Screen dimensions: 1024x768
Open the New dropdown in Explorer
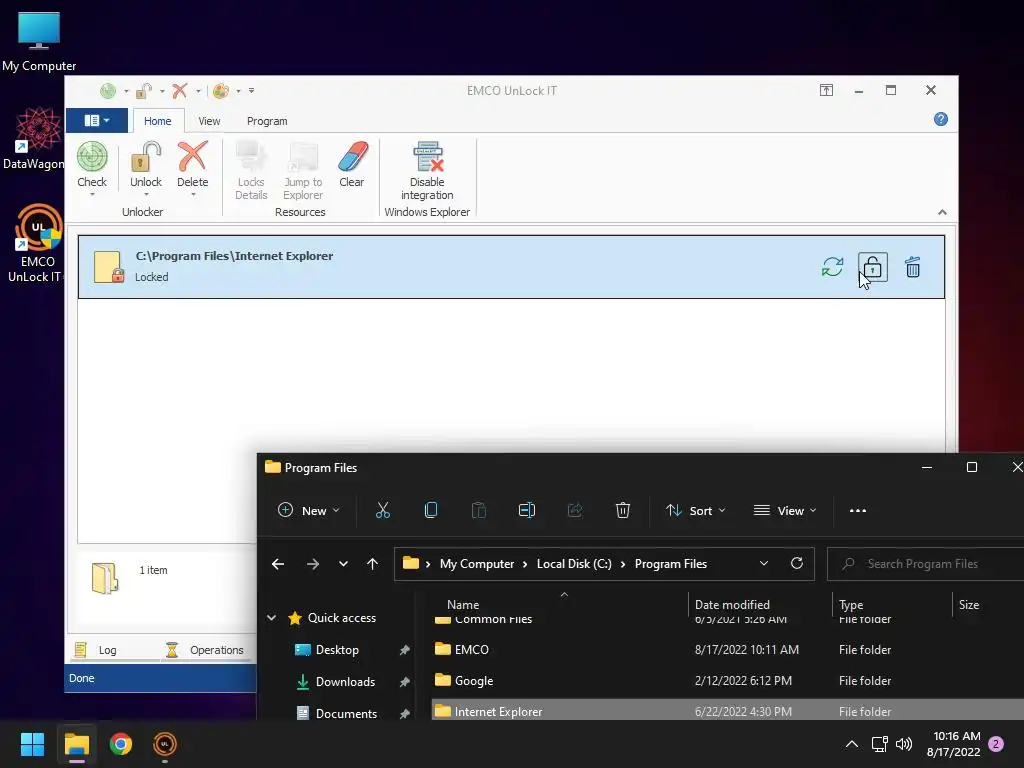(308, 511)
